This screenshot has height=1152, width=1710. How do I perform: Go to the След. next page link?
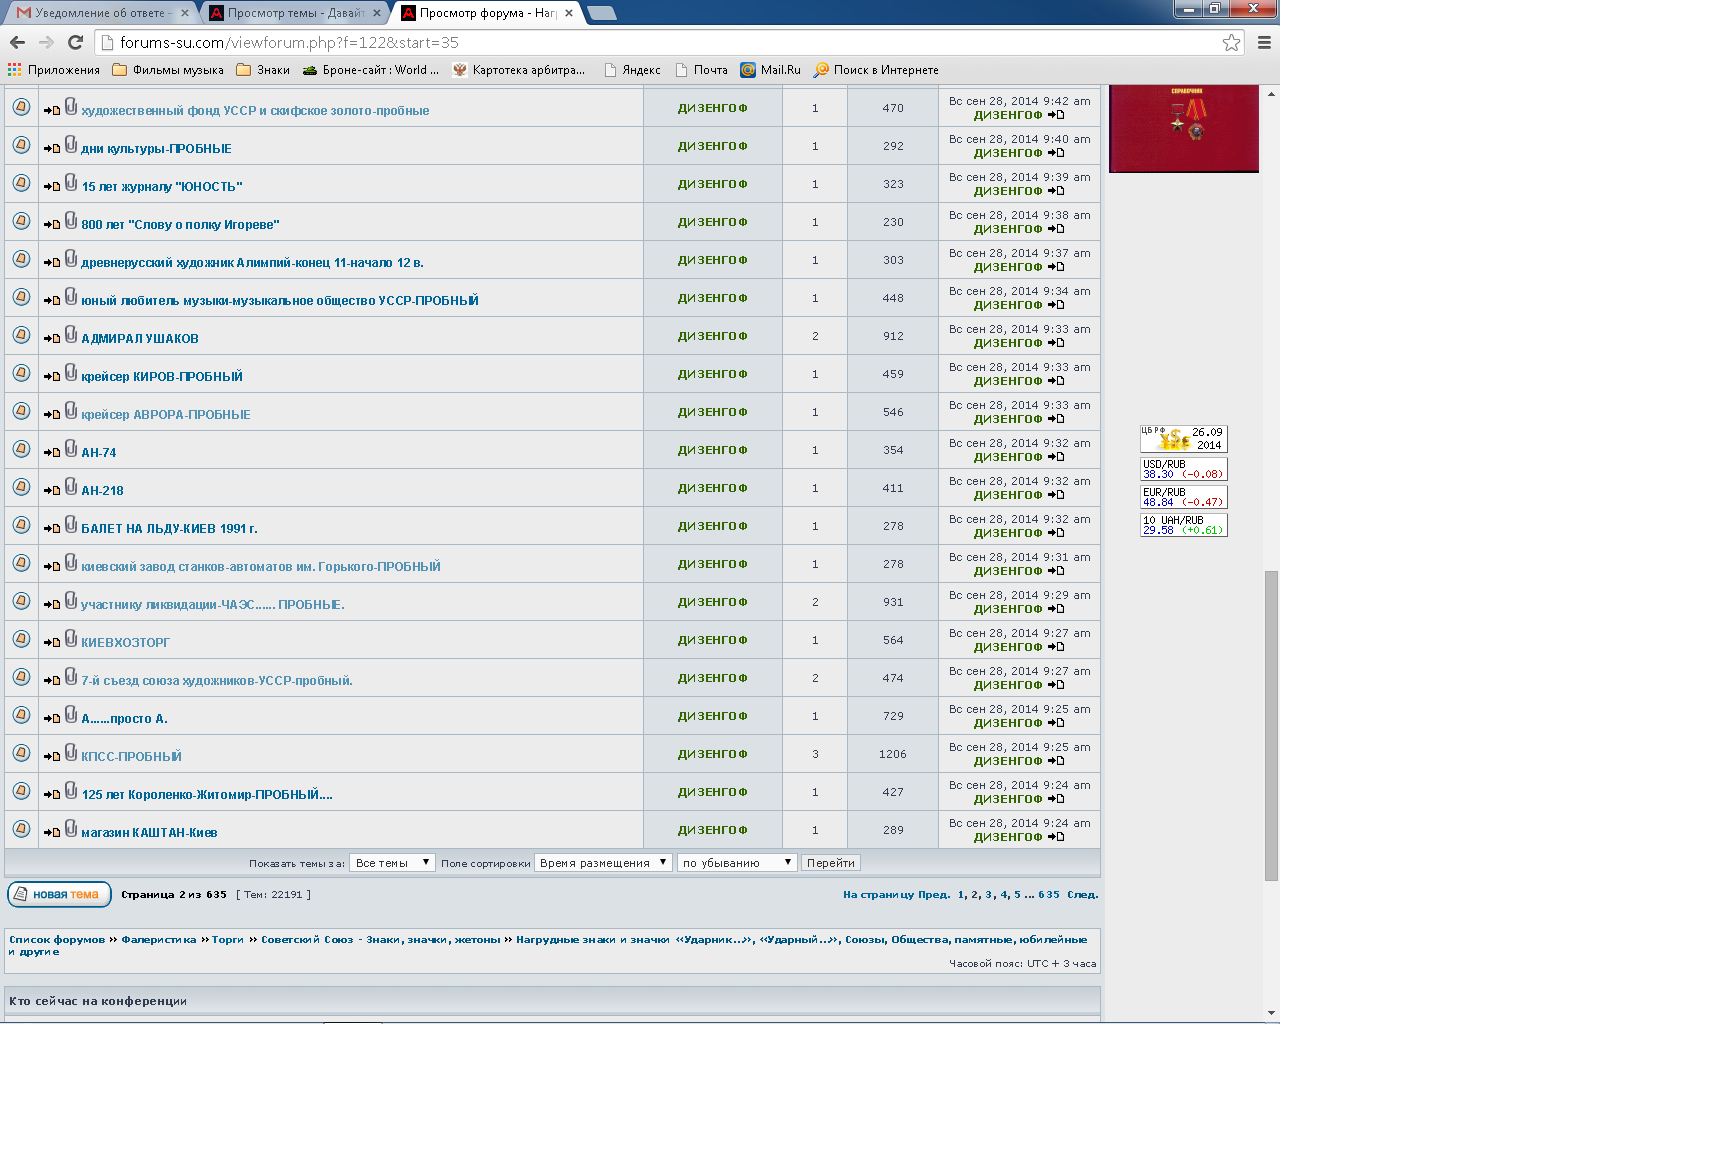pyautogui.click(x=1082, y=895)
